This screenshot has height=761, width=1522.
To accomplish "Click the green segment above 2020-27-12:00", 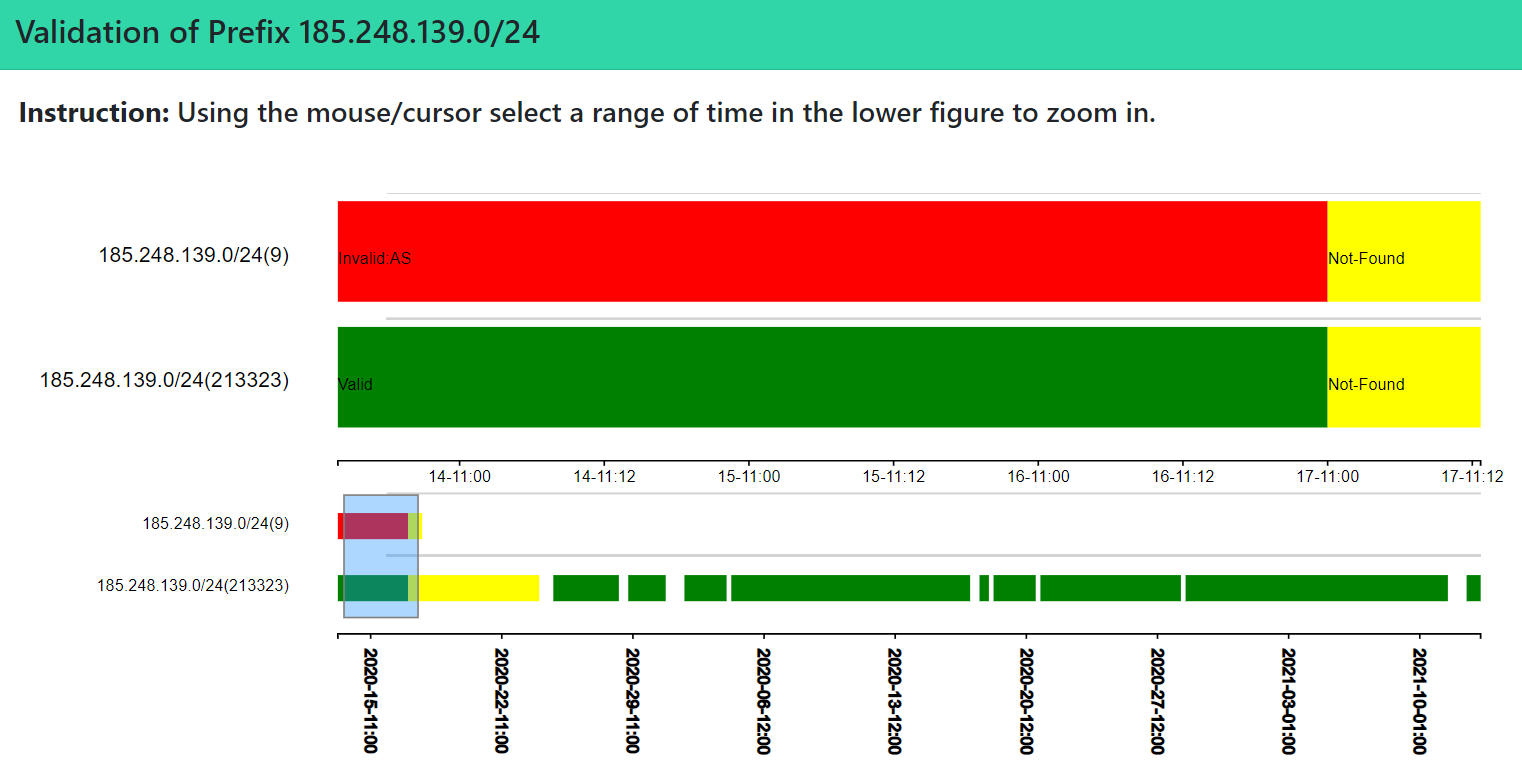I will (x=1110, y=588).
